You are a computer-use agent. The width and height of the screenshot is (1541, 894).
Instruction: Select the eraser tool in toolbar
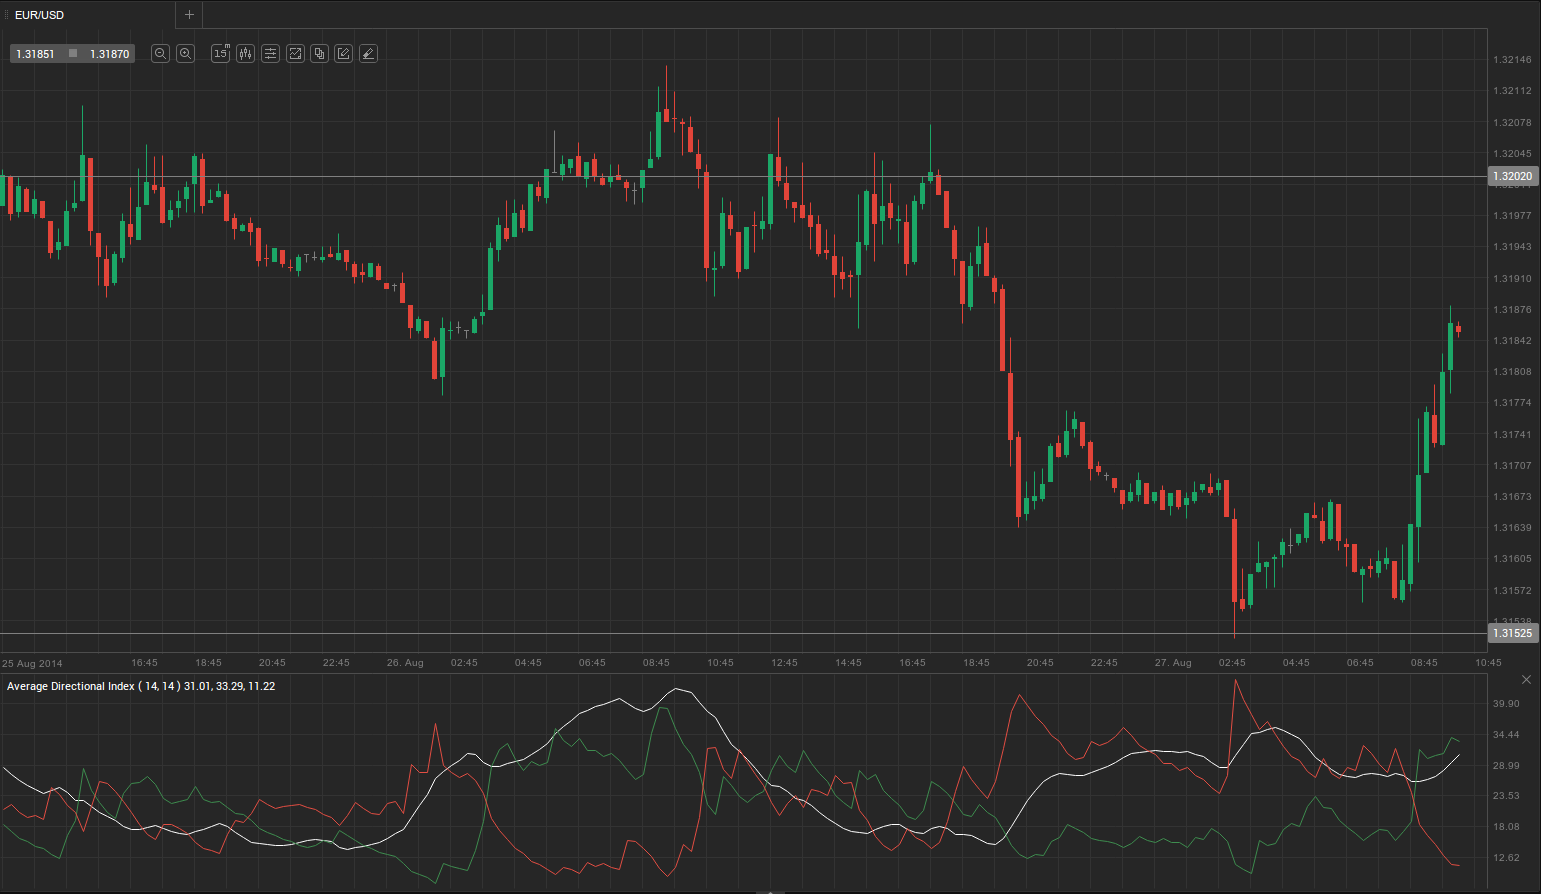[x=368, y=54]
